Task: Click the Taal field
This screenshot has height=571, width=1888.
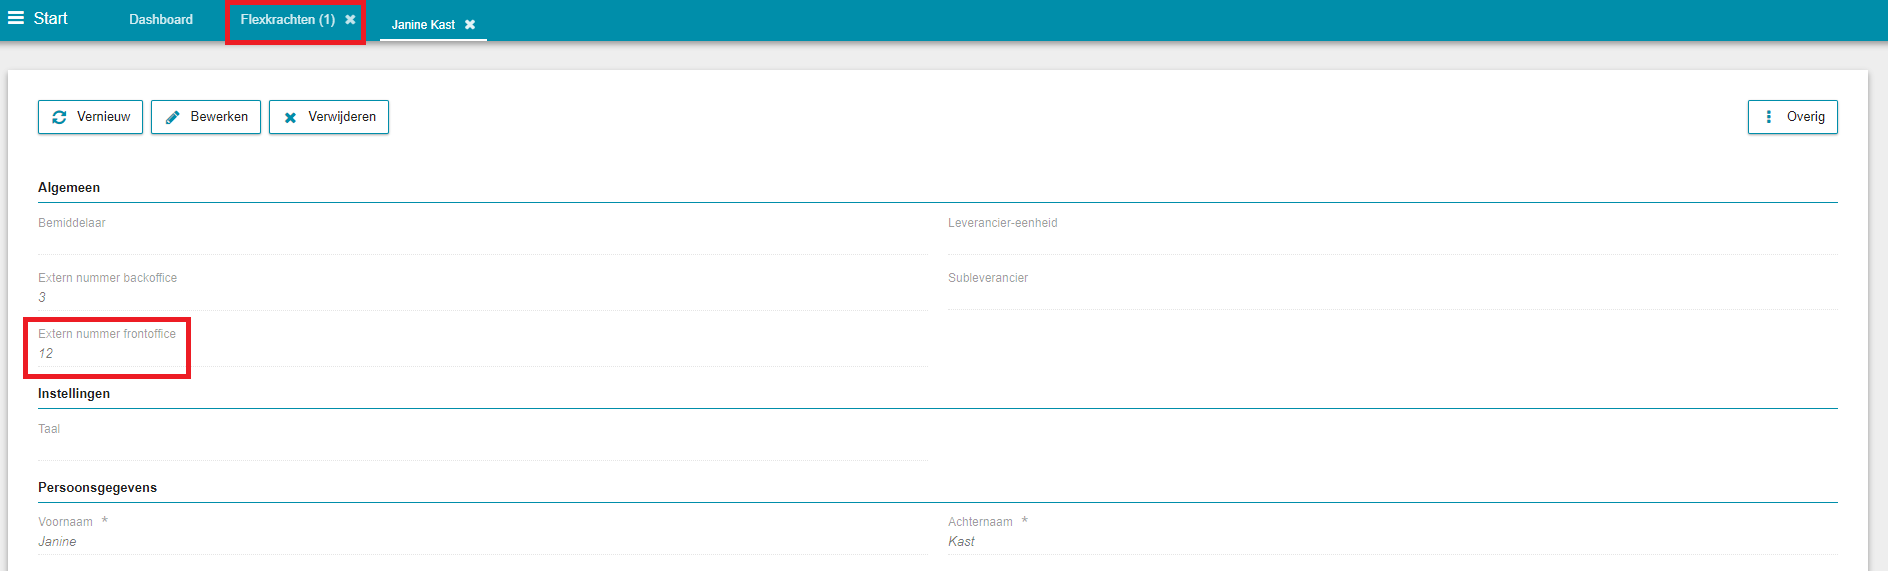Action: coord(483,441)
